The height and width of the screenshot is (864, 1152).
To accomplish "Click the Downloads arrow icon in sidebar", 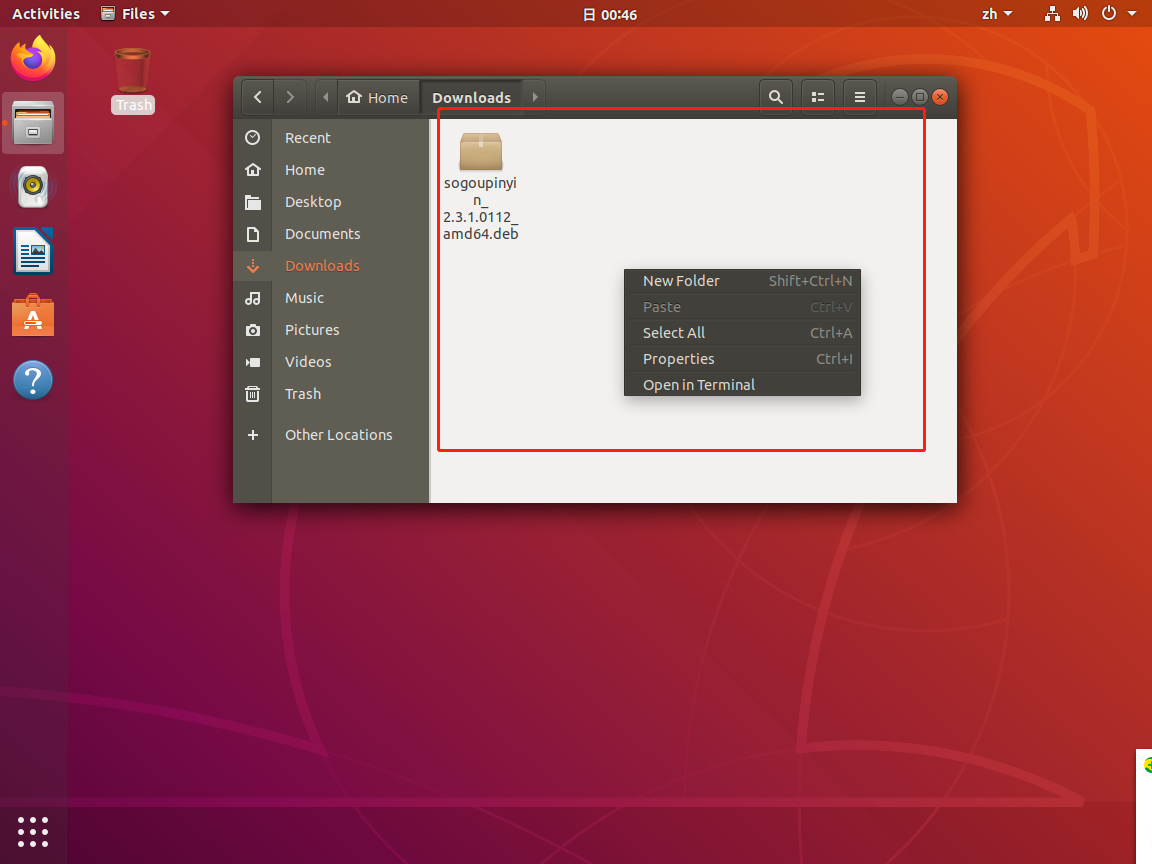I will tap(253, 266).
